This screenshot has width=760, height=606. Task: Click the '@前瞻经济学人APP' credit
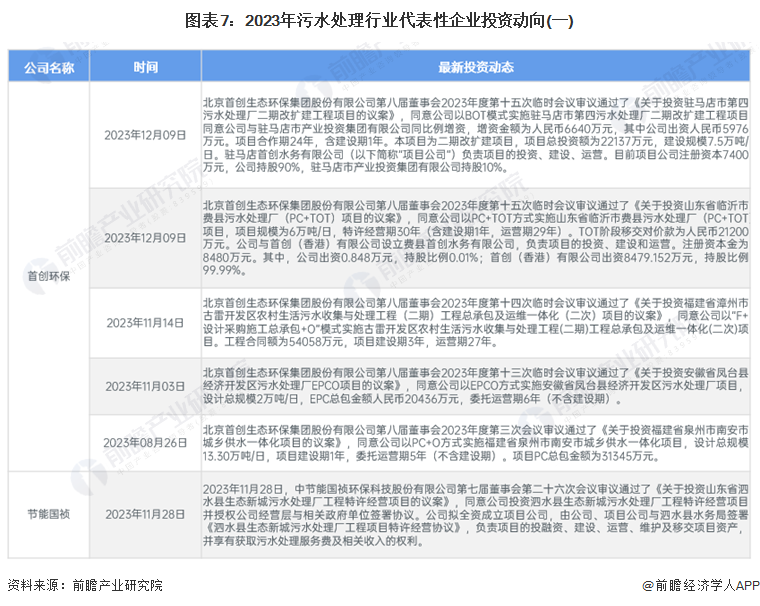click(701, 586)
